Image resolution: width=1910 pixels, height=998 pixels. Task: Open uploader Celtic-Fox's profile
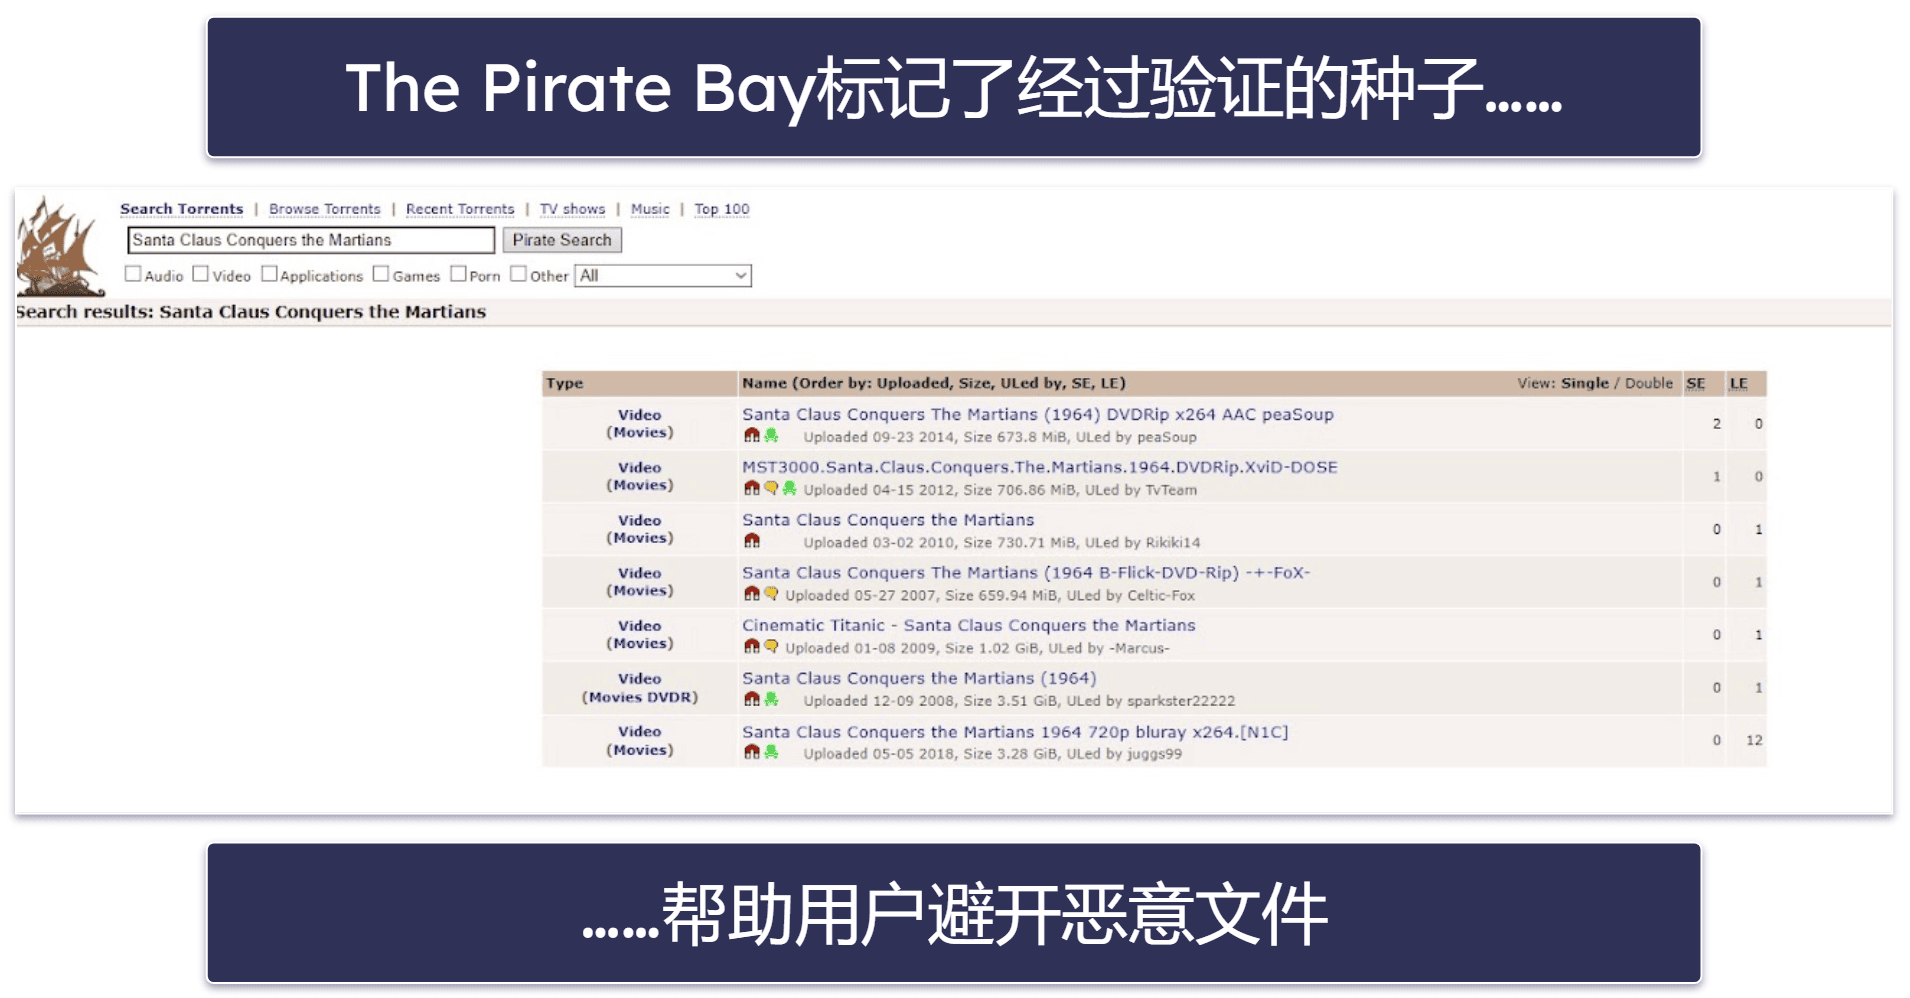[1161, 595]
